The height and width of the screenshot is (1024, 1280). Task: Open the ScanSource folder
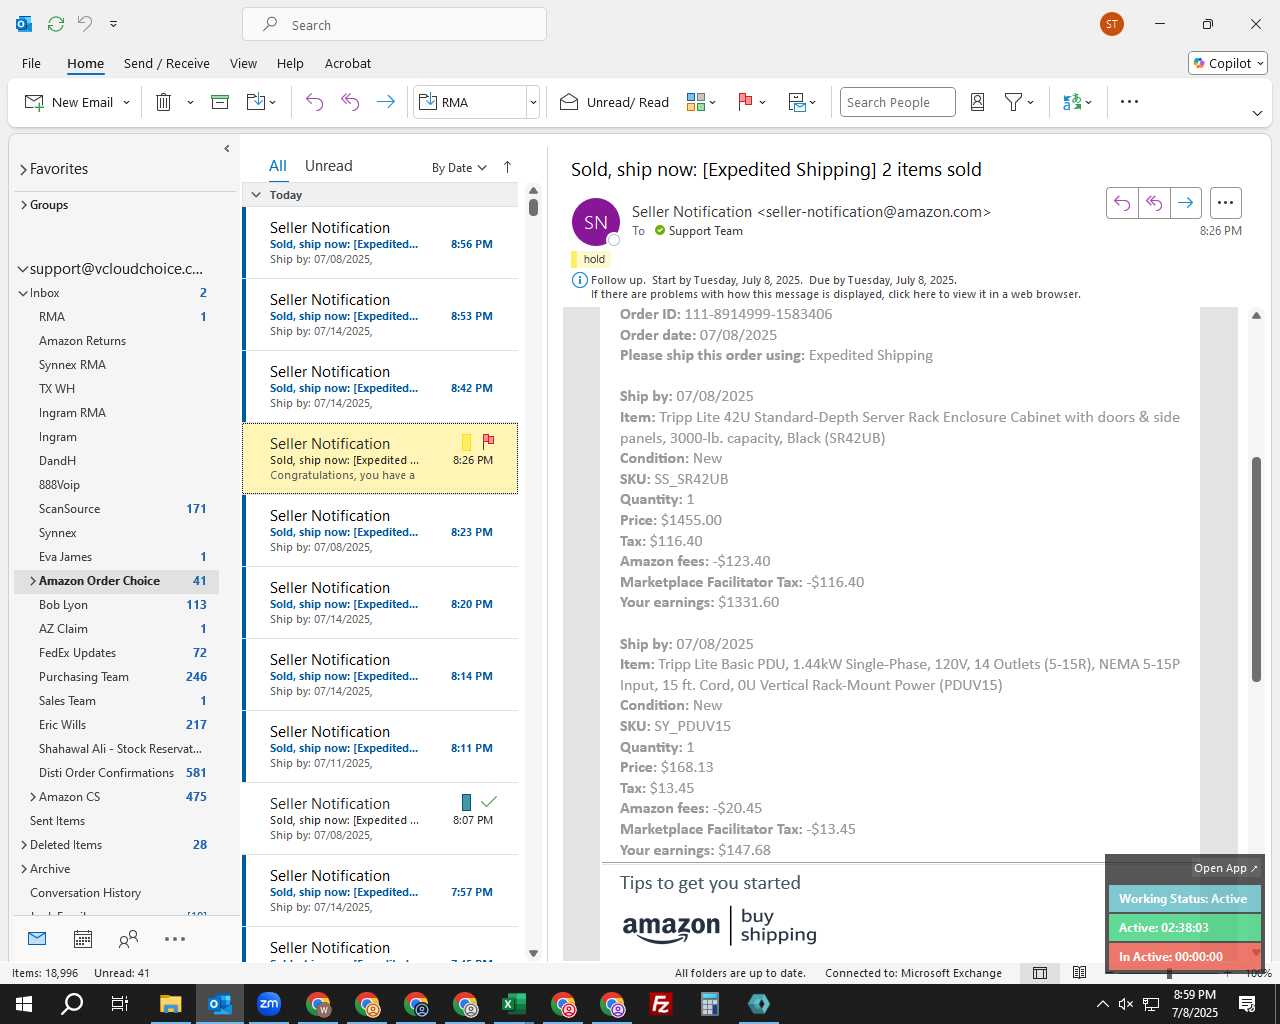point(69,509)
